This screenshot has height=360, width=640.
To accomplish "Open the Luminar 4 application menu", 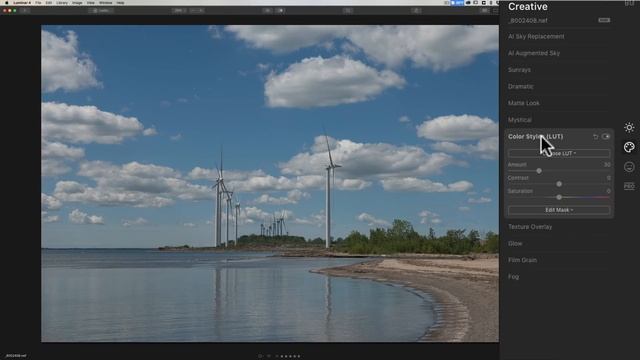I will [x=22, y=2].
